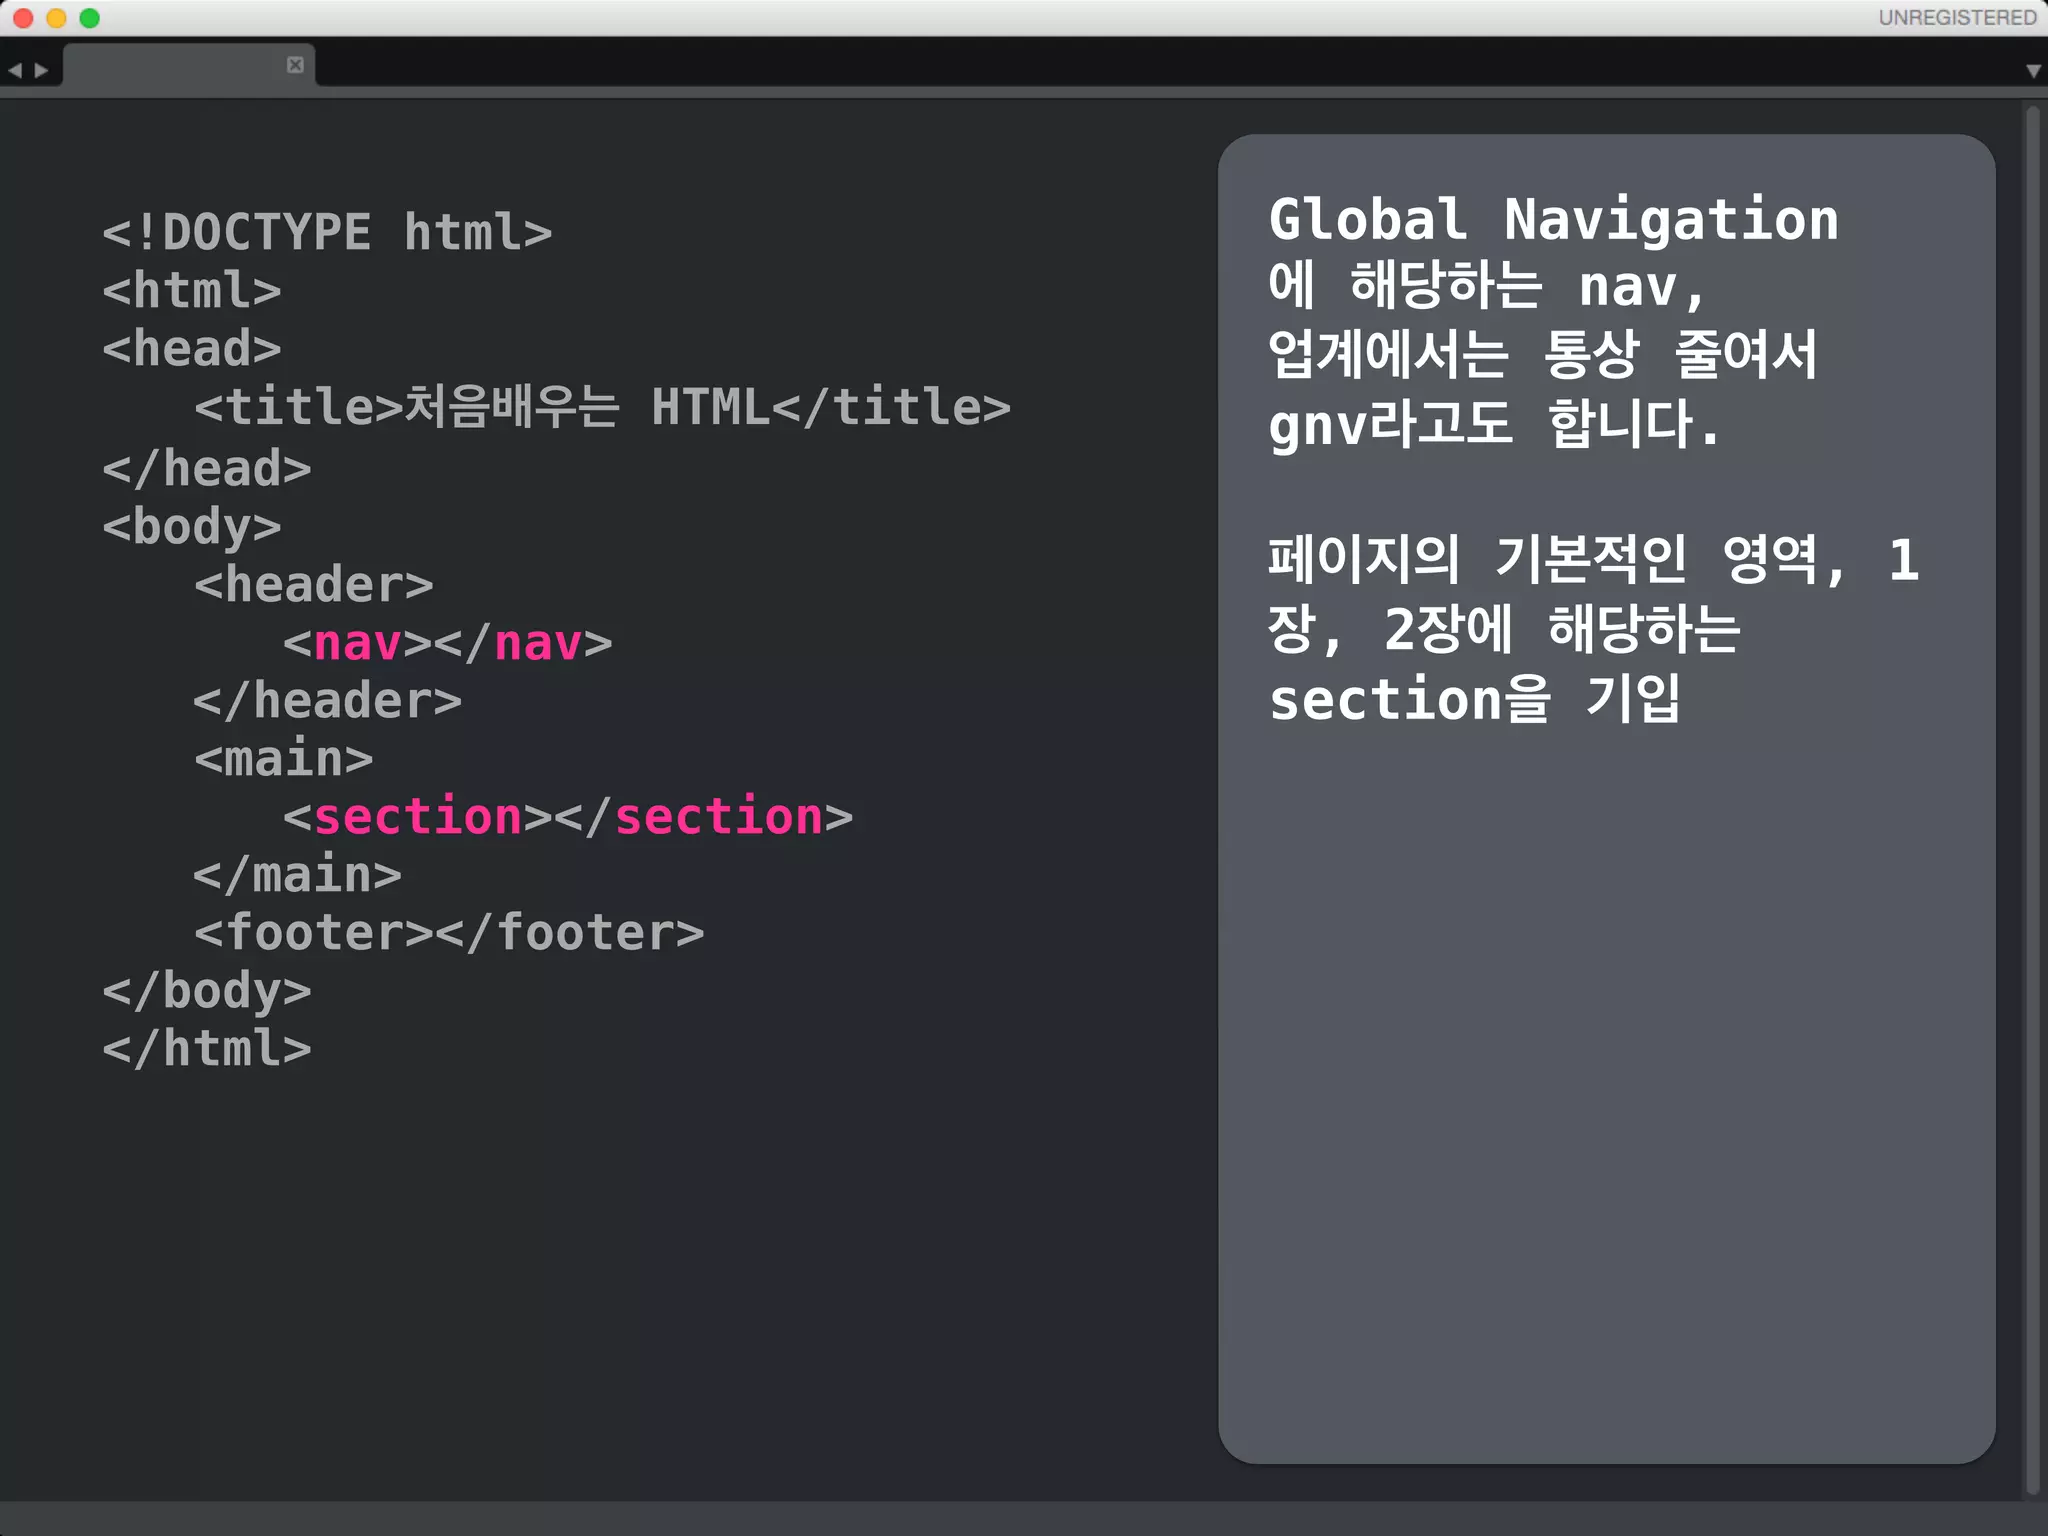Click the closing </body> tag line
Viewport: 2048px width, 1536px height.
207,992
